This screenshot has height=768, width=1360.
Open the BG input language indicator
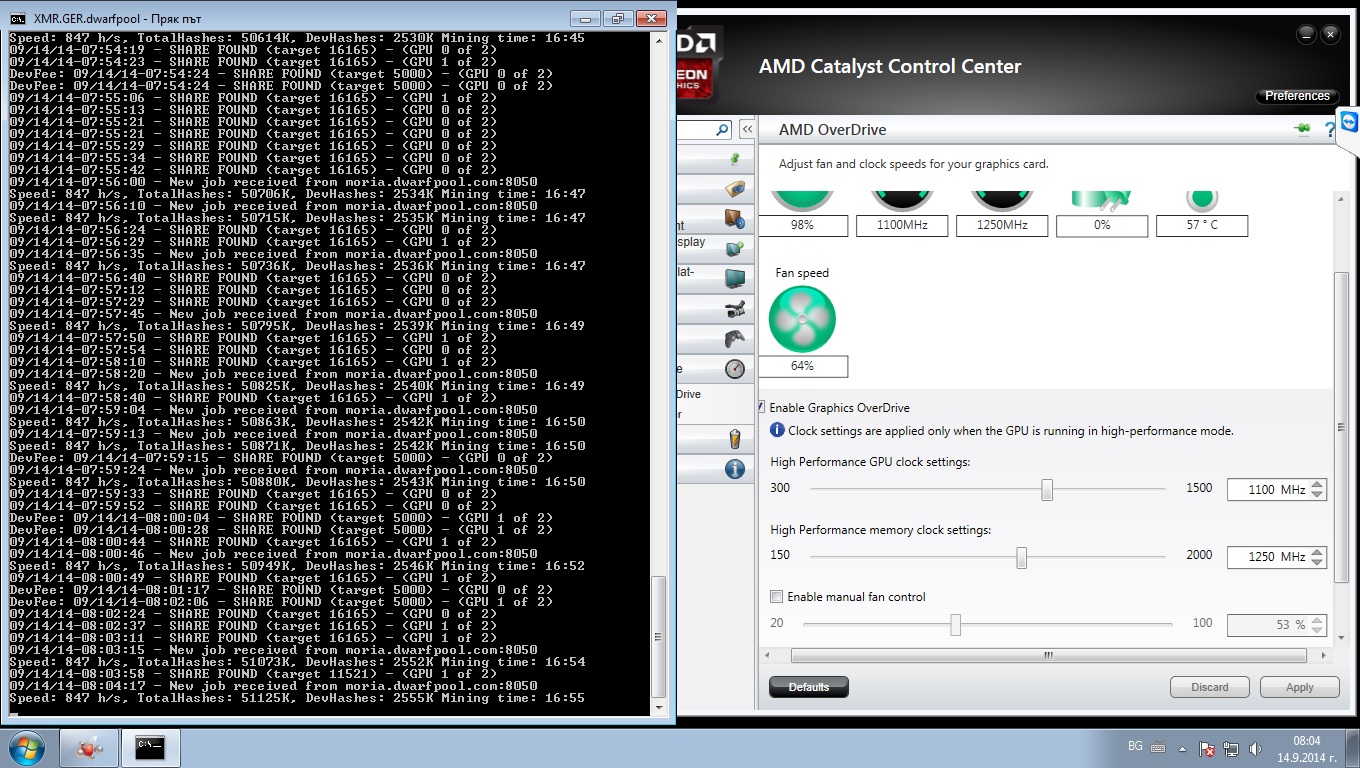(1135, 747)
